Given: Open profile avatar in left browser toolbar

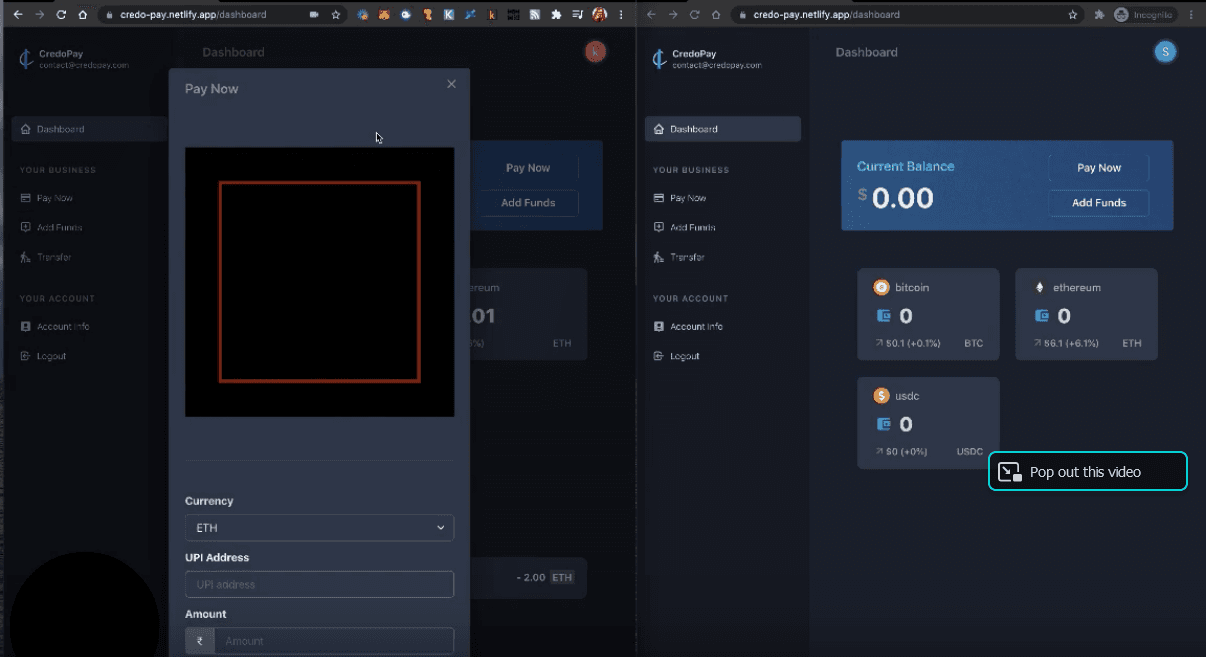Looking at the screenshot, I should point(599,15).
